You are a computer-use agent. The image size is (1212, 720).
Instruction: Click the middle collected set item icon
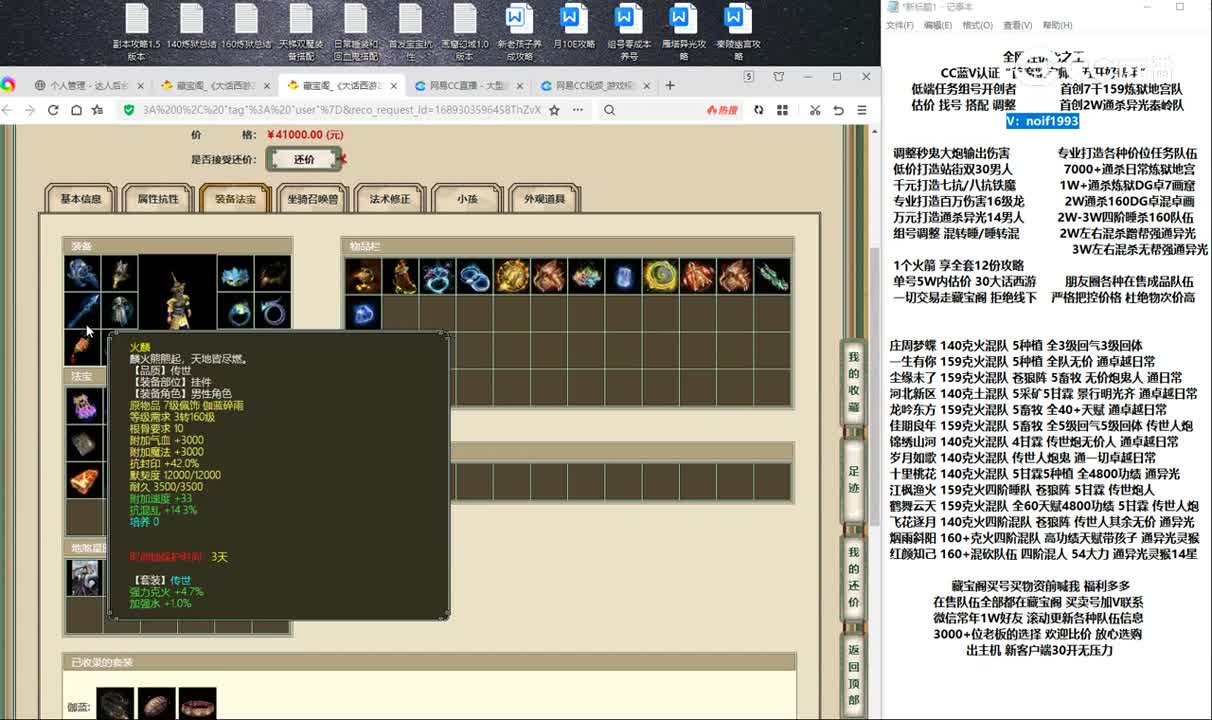click(x=156, y=705)
